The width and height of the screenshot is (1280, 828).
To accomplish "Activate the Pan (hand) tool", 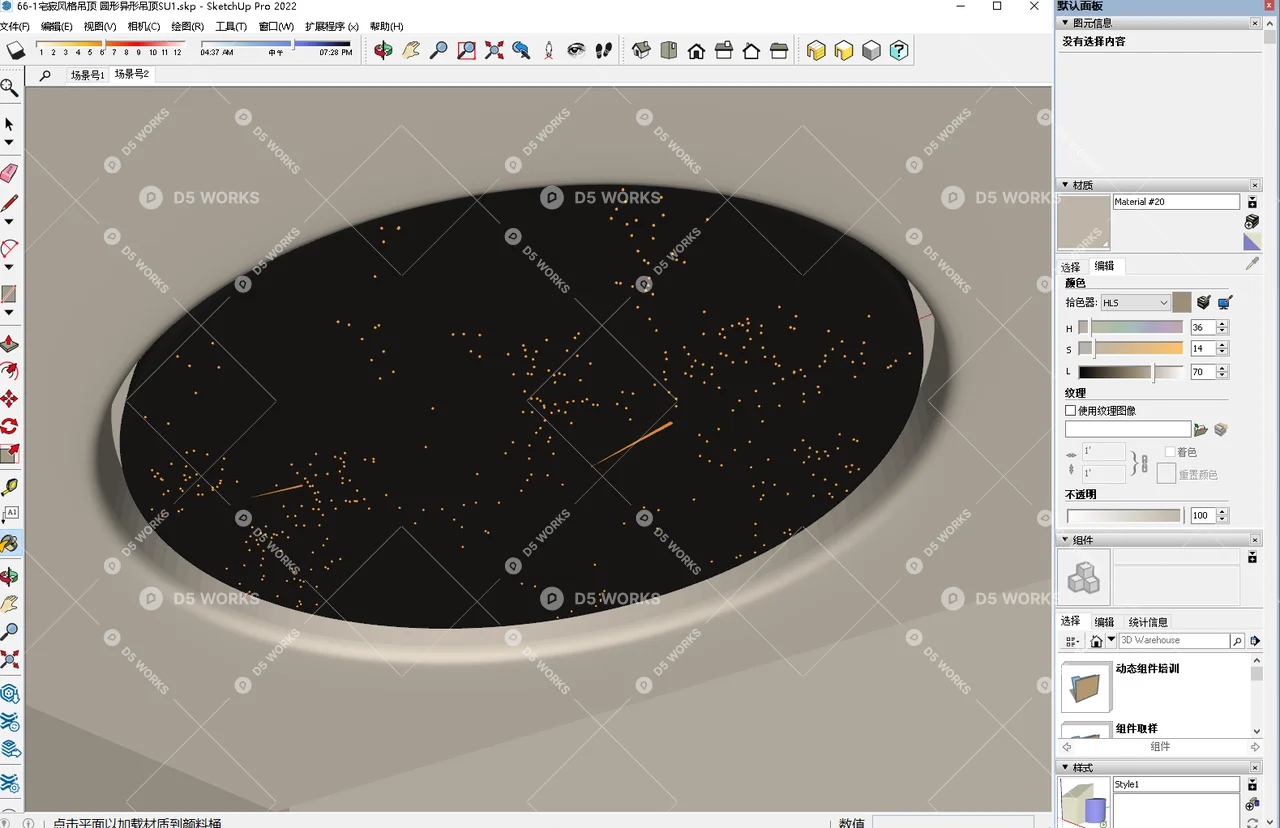I will pos(411,50).
